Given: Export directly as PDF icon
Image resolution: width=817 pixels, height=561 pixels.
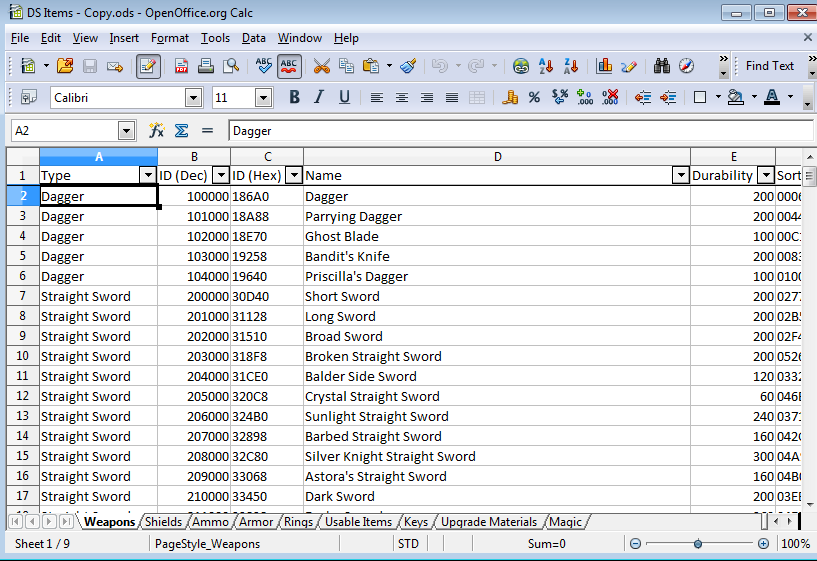Looking at the screenshot, I should point(181,66).
